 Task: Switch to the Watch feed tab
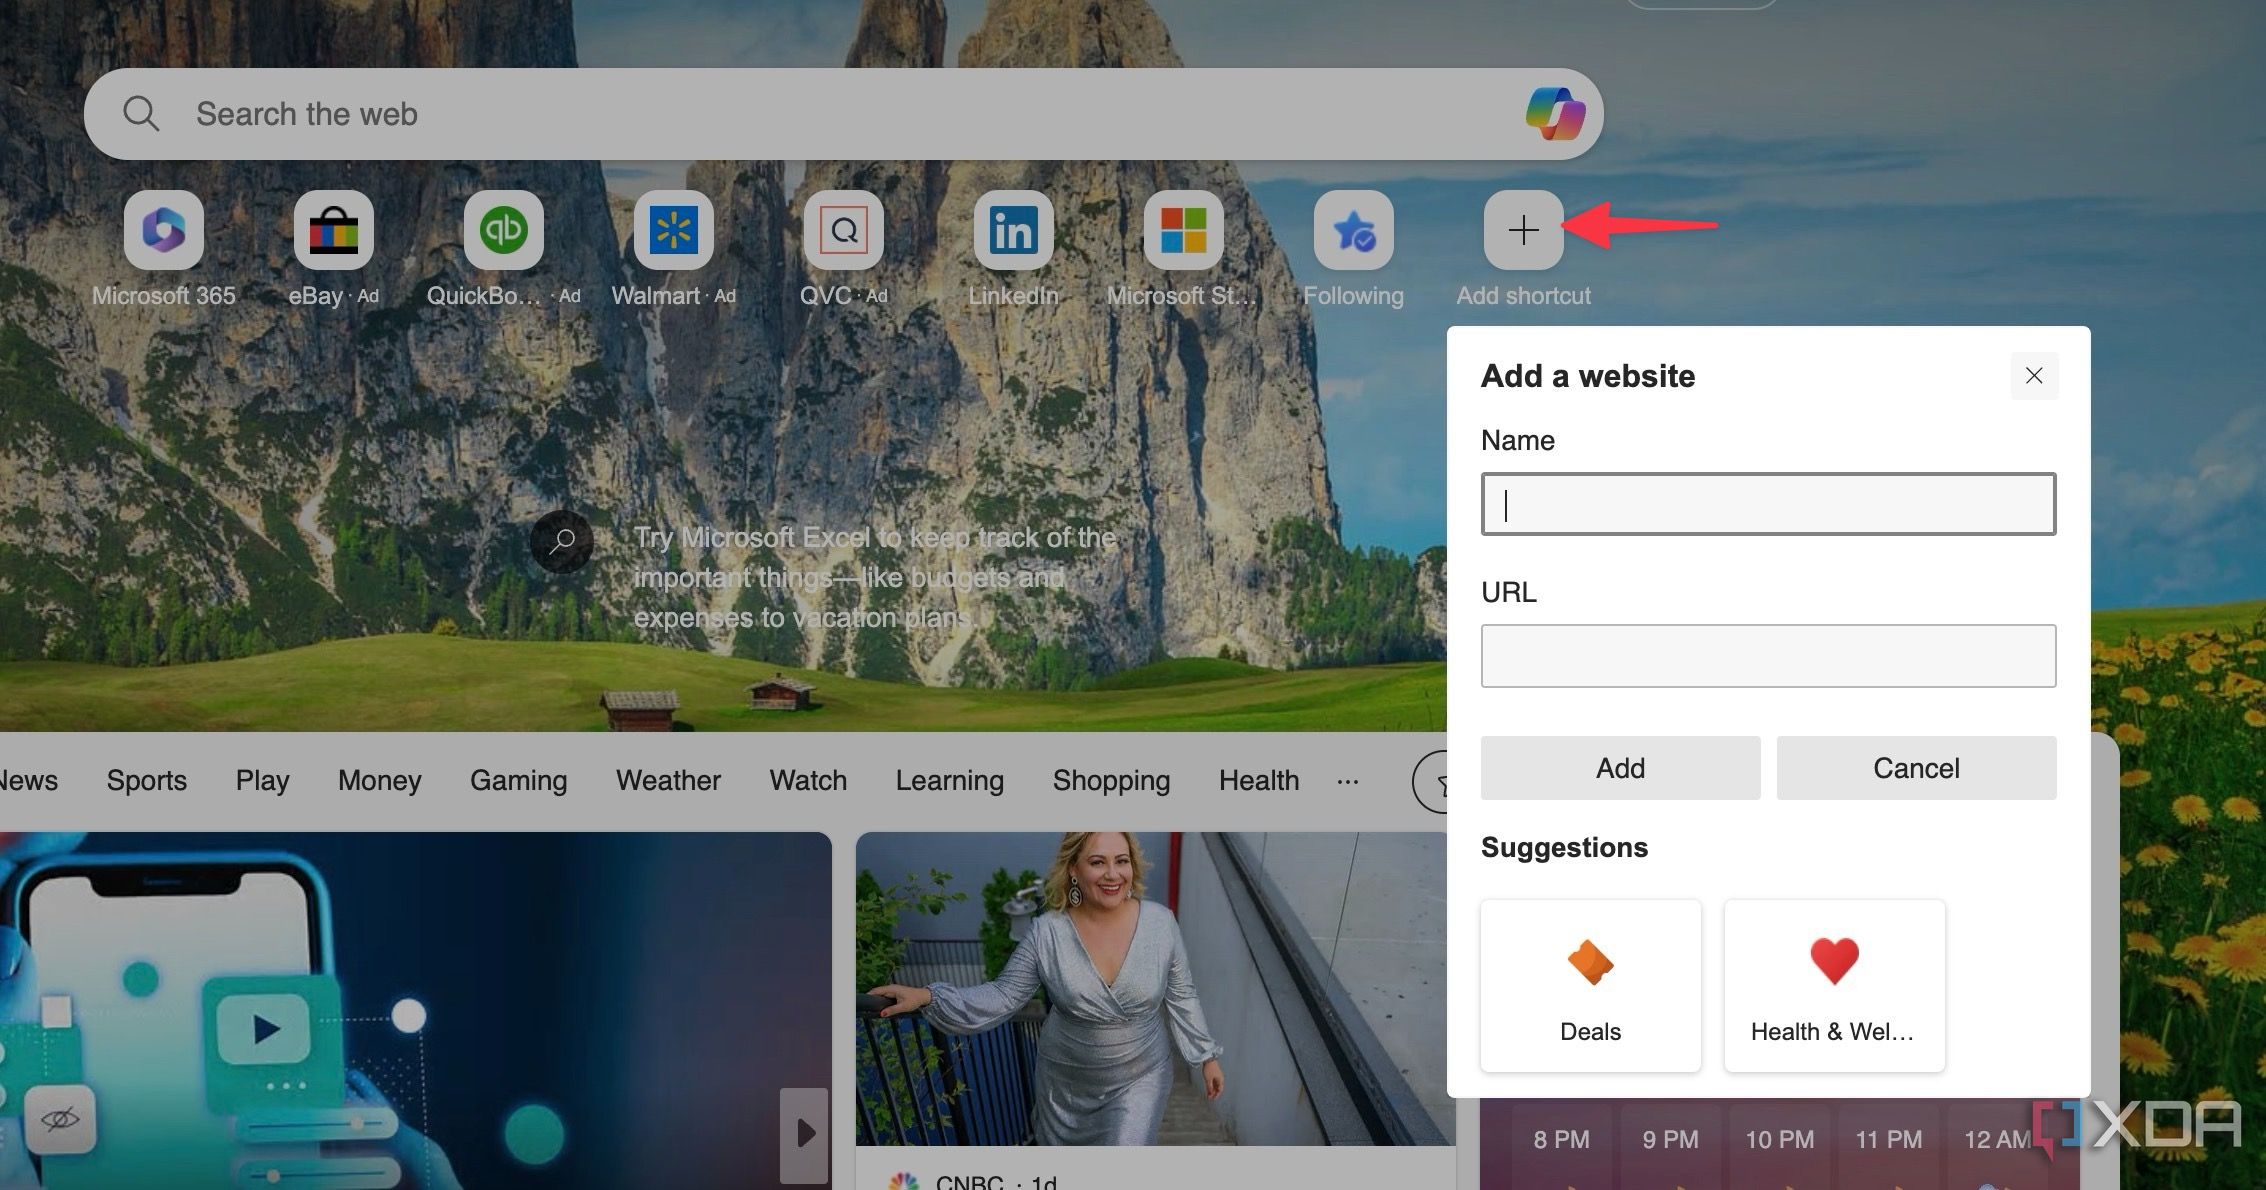click(x=808, y=780)
